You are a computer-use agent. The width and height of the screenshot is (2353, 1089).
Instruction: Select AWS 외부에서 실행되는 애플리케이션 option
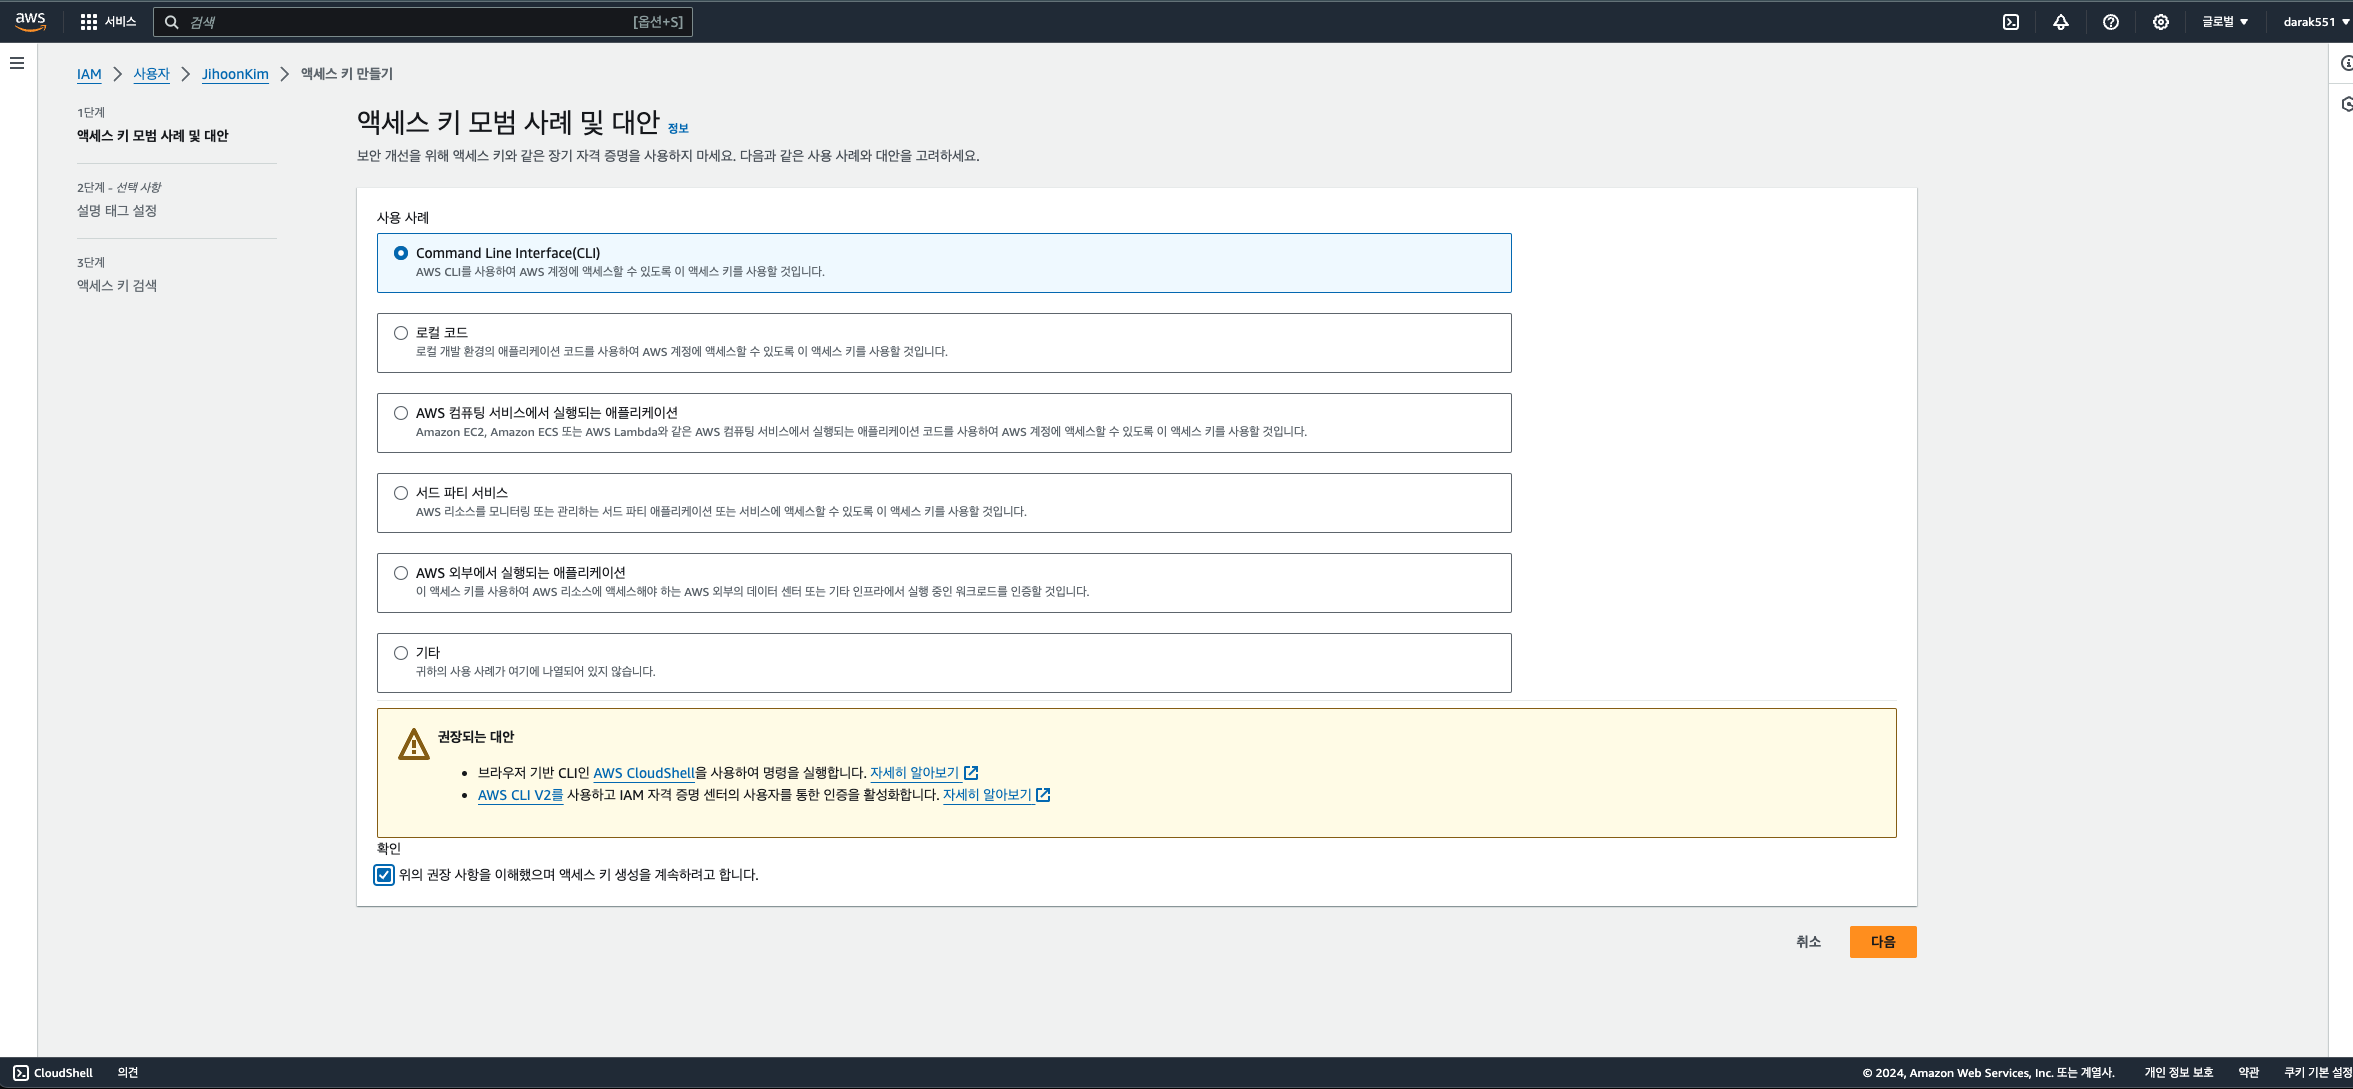[x=401, y=573]
